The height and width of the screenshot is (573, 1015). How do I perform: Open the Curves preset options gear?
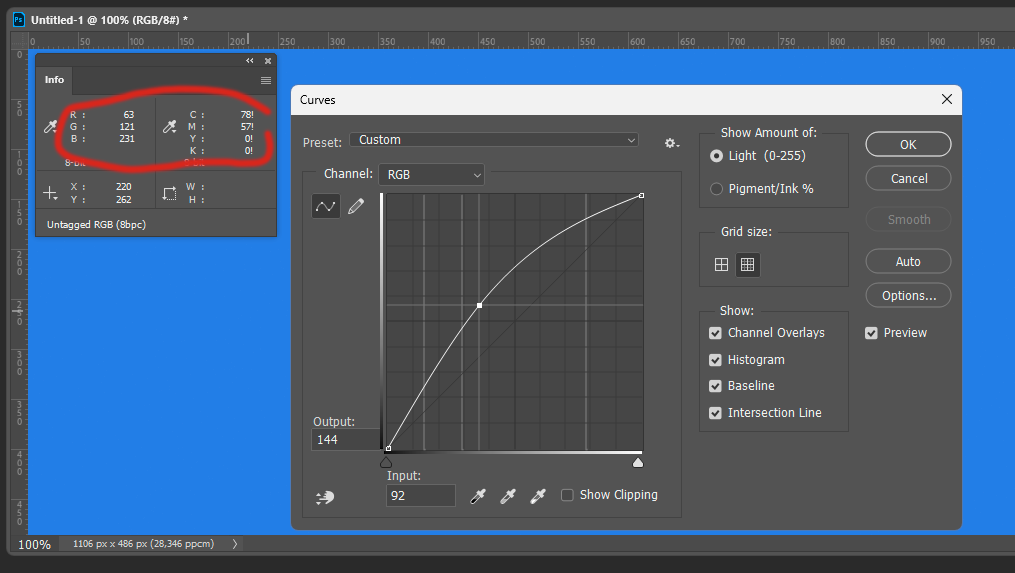coord(672,143)
